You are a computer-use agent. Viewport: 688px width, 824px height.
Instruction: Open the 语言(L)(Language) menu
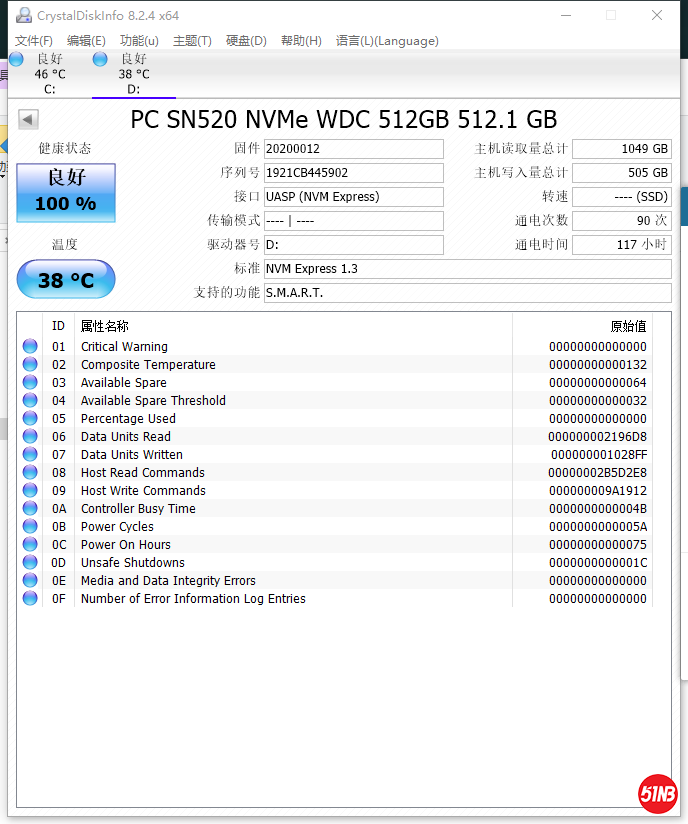click(x=387, y=41)
